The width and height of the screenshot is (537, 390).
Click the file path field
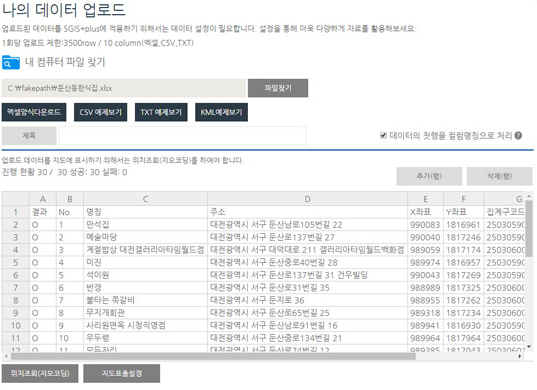124,88
